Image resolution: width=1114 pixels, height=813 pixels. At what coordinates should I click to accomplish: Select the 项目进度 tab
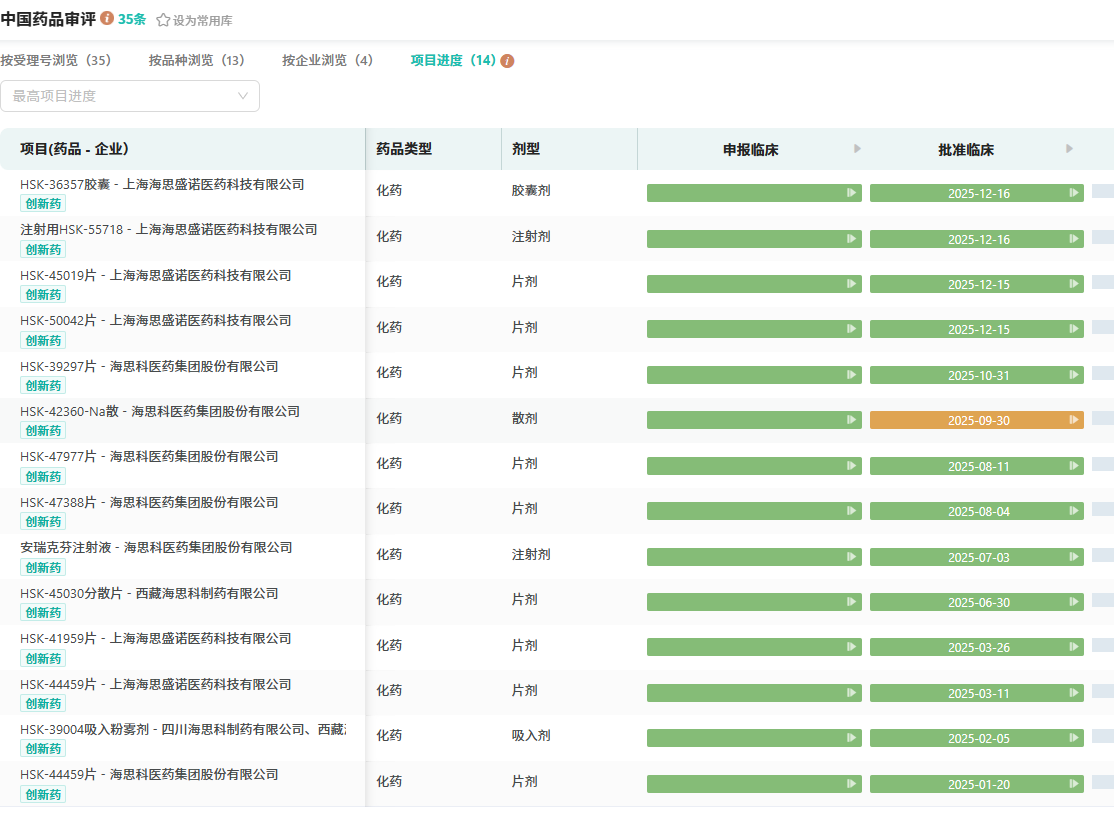[453, 60]
